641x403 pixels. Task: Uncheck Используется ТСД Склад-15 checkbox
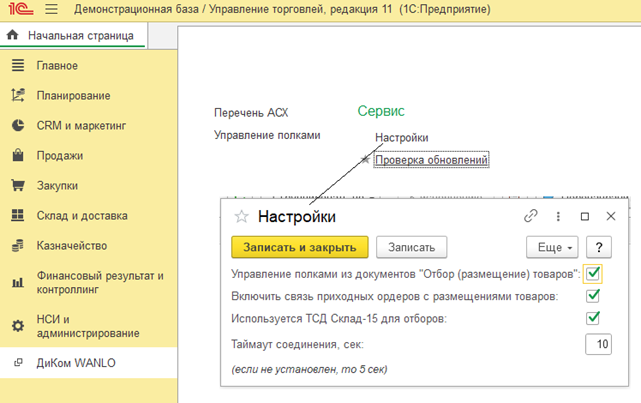pyautogui.click(x=593, y=318)
